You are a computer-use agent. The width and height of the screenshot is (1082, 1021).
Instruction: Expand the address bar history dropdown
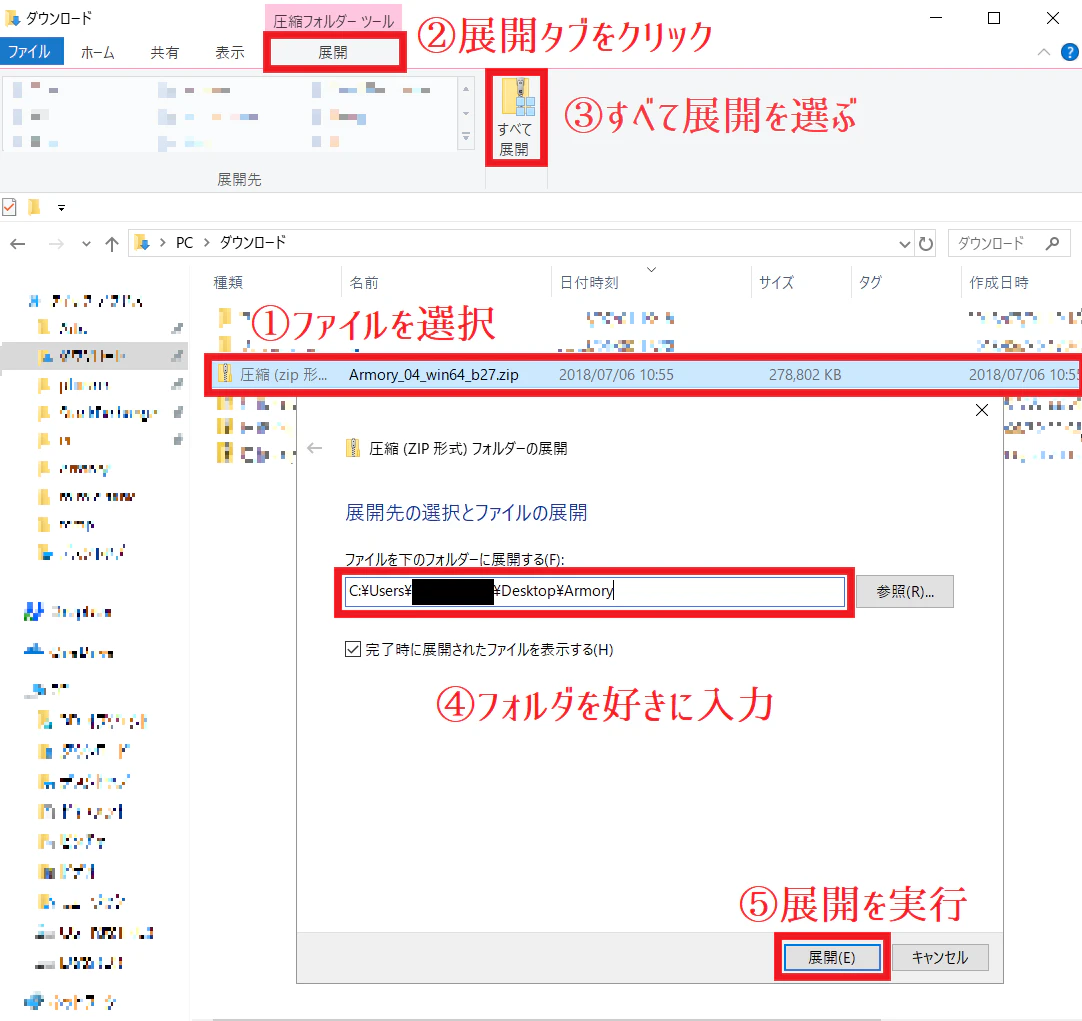coord(905,244)
